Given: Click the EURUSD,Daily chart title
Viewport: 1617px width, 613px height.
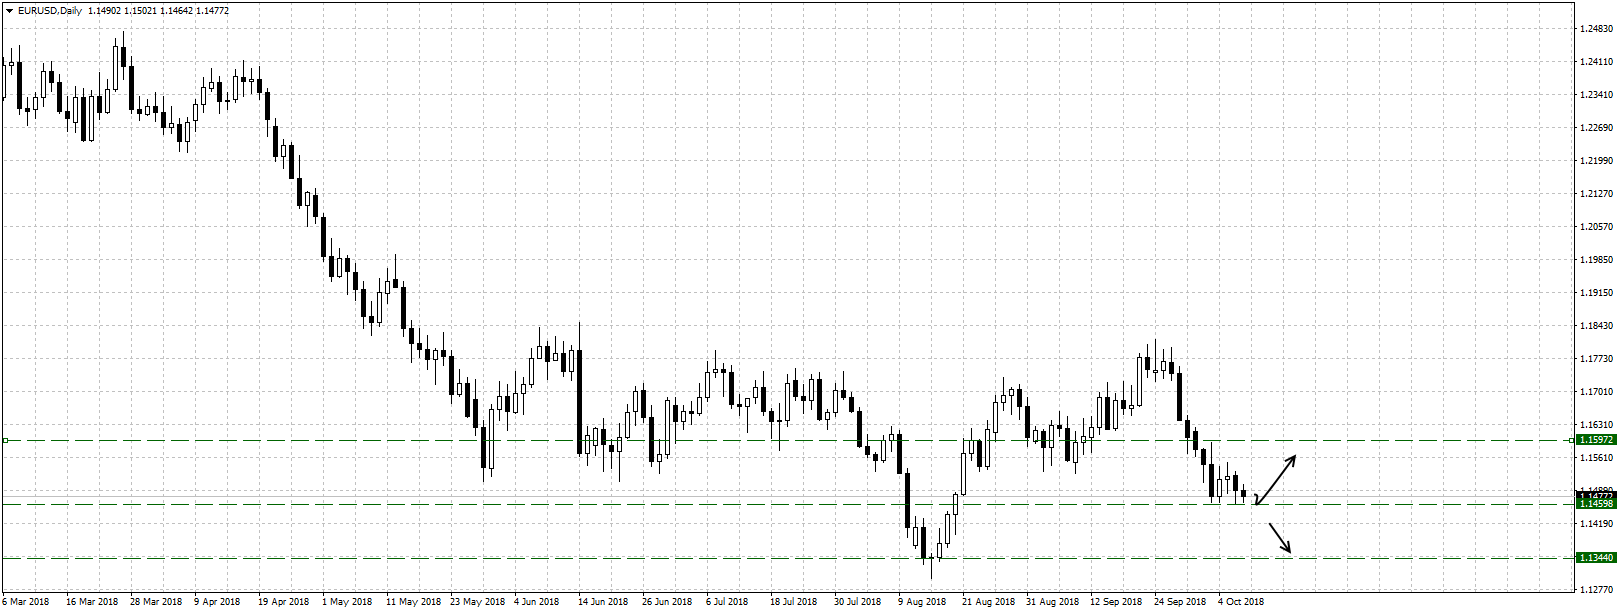Looking at the screenshot, I should tap(50, 11).
